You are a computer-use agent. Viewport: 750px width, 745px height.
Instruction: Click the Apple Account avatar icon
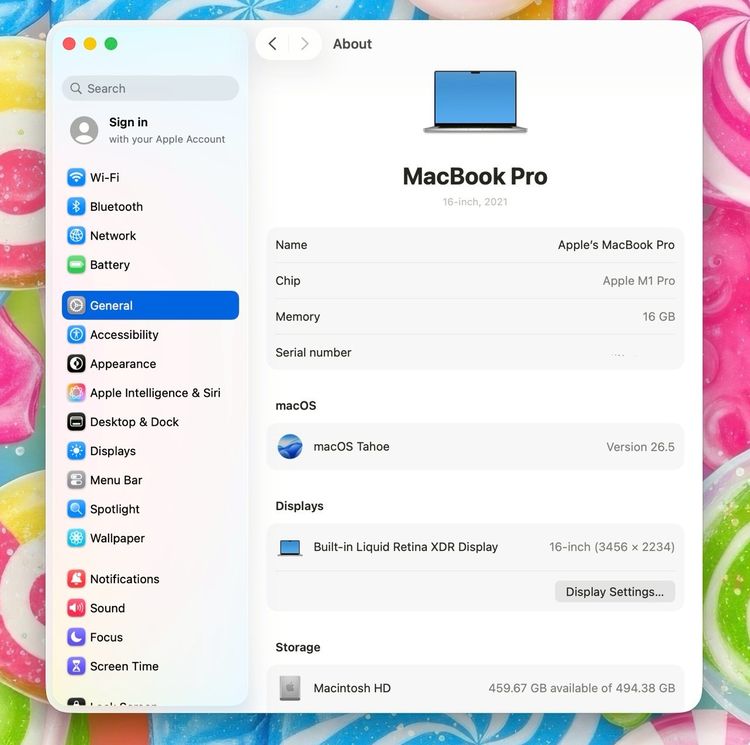click(84, 130)
